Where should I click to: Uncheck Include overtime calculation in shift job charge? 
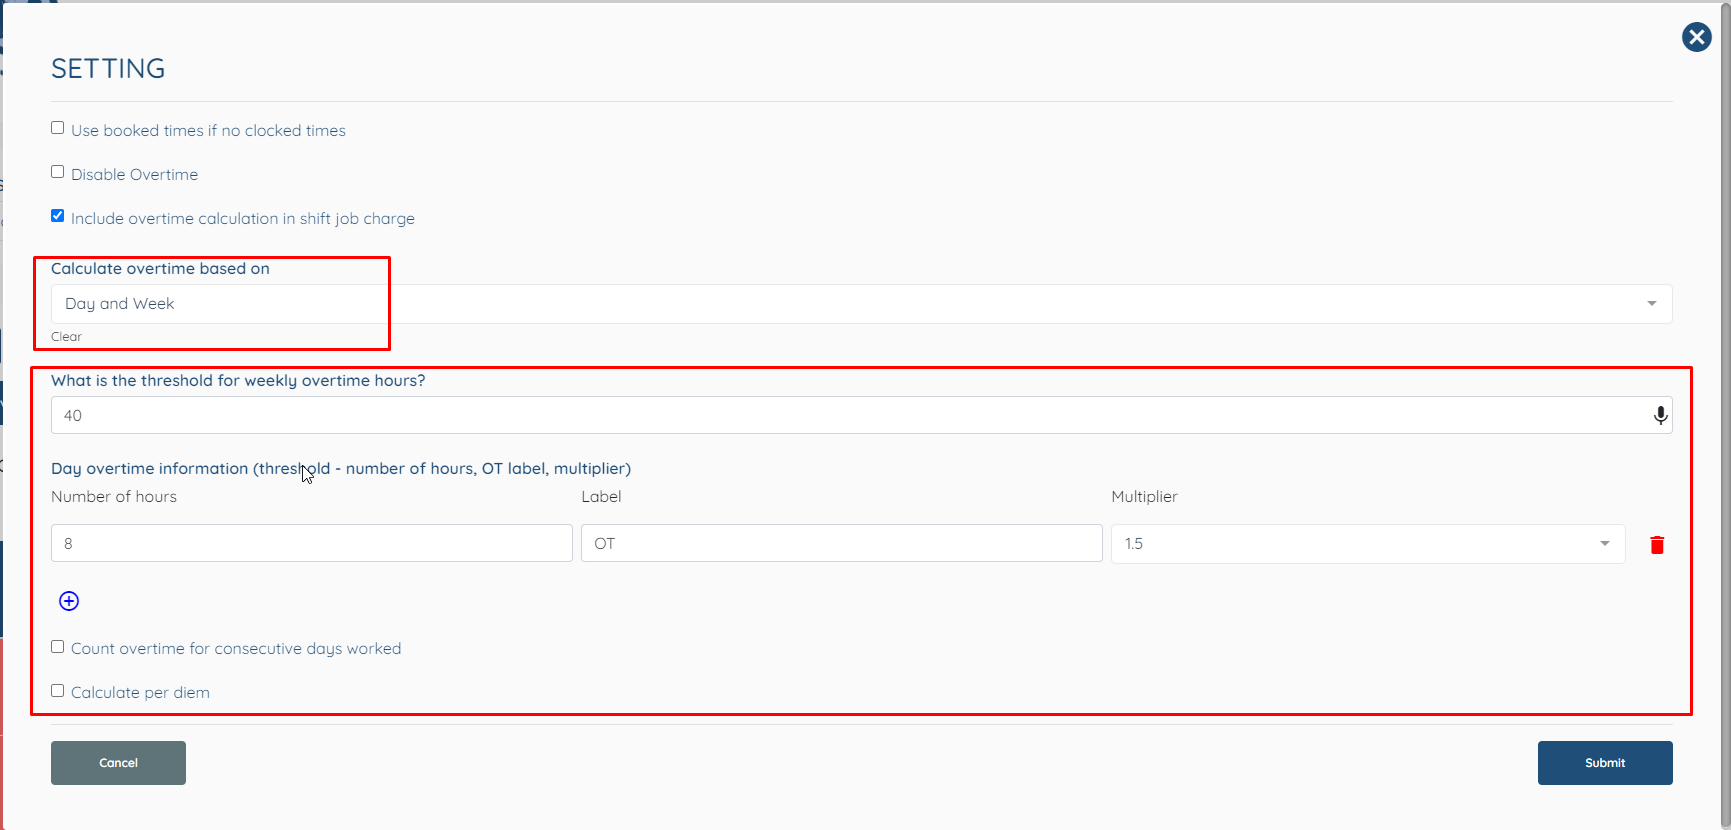pos(58,216)
